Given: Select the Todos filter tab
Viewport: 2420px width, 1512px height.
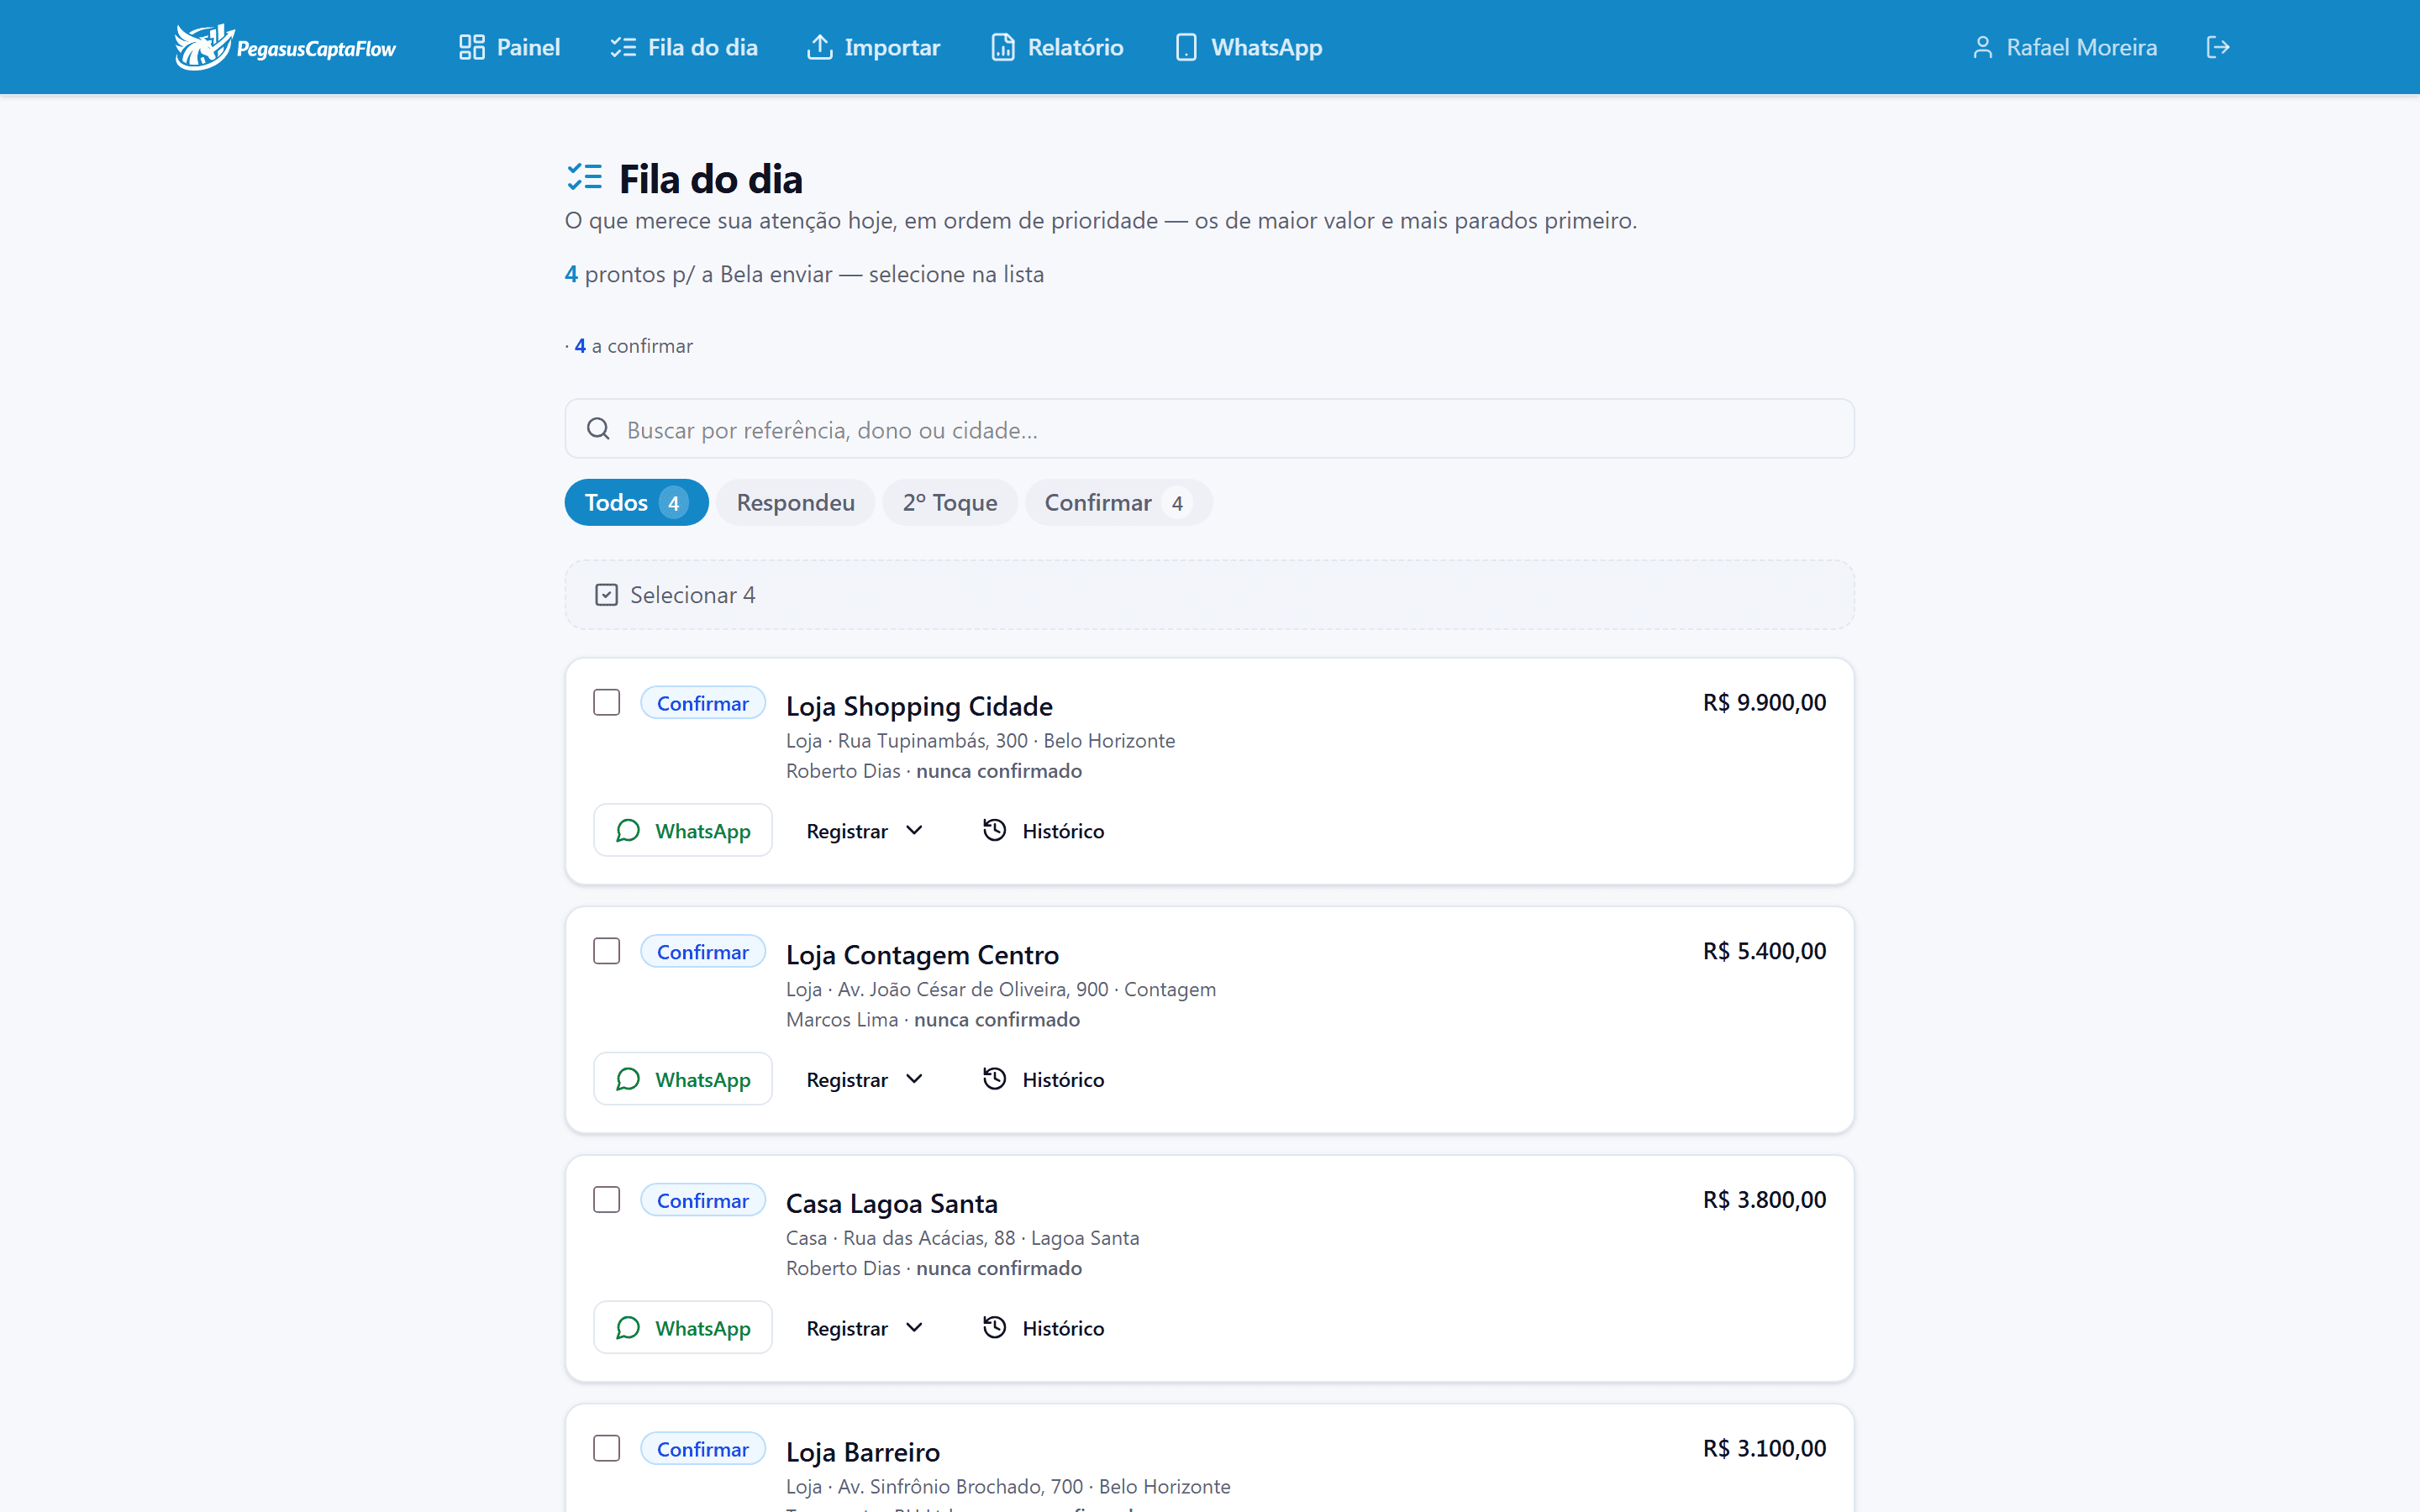Looking at the screenshot, I should [x=637, y=502].
